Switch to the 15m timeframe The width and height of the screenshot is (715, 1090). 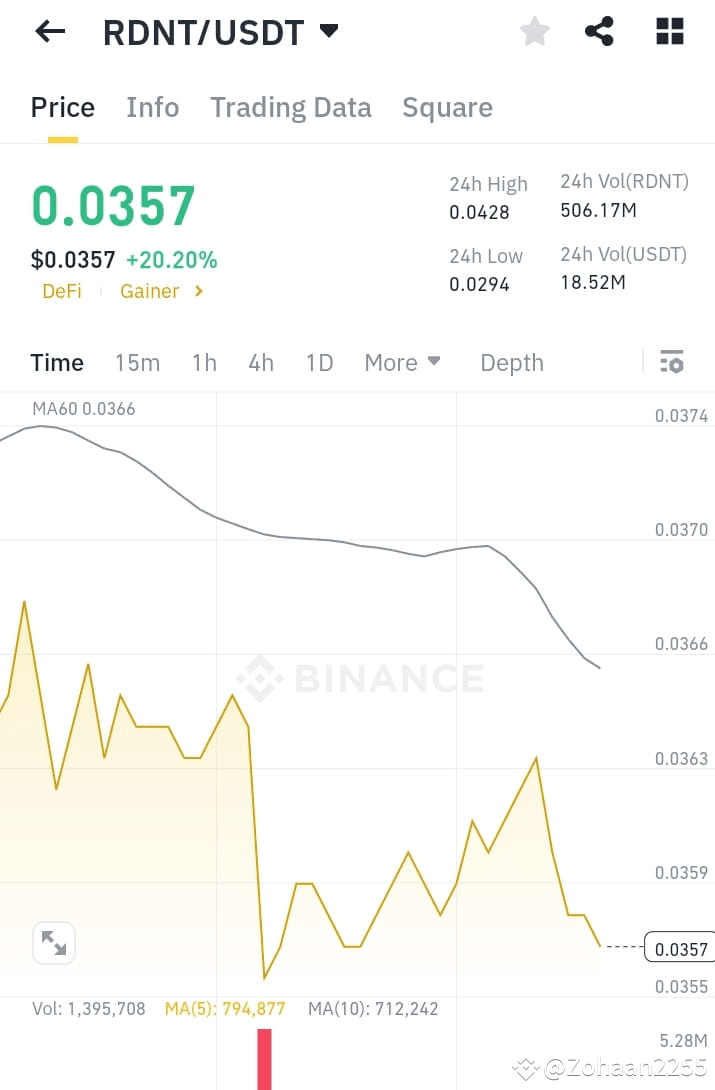(x=137, y=362)
